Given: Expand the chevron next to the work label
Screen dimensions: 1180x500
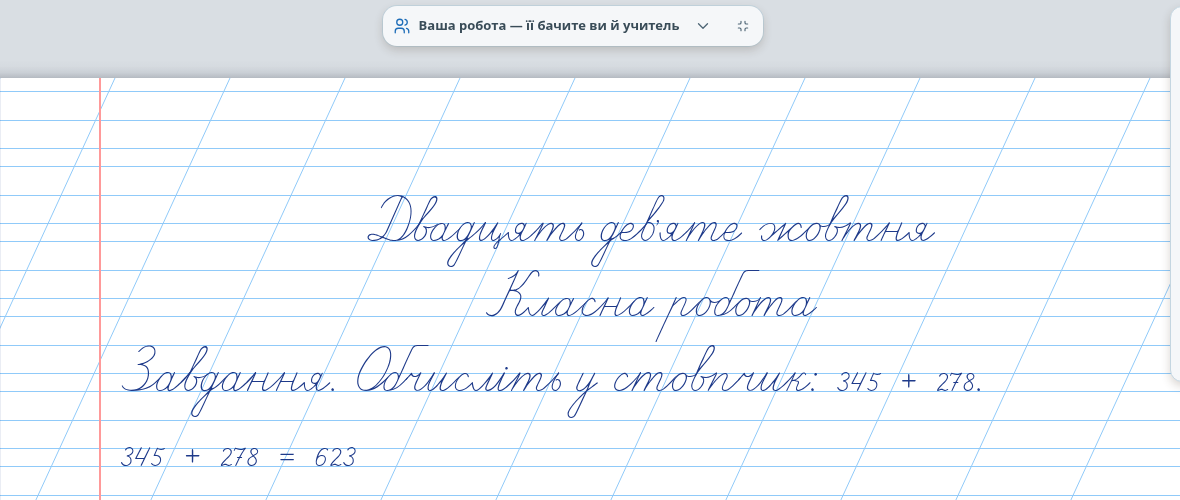Looking at the screenshot, I should click(x=703, y=26).
